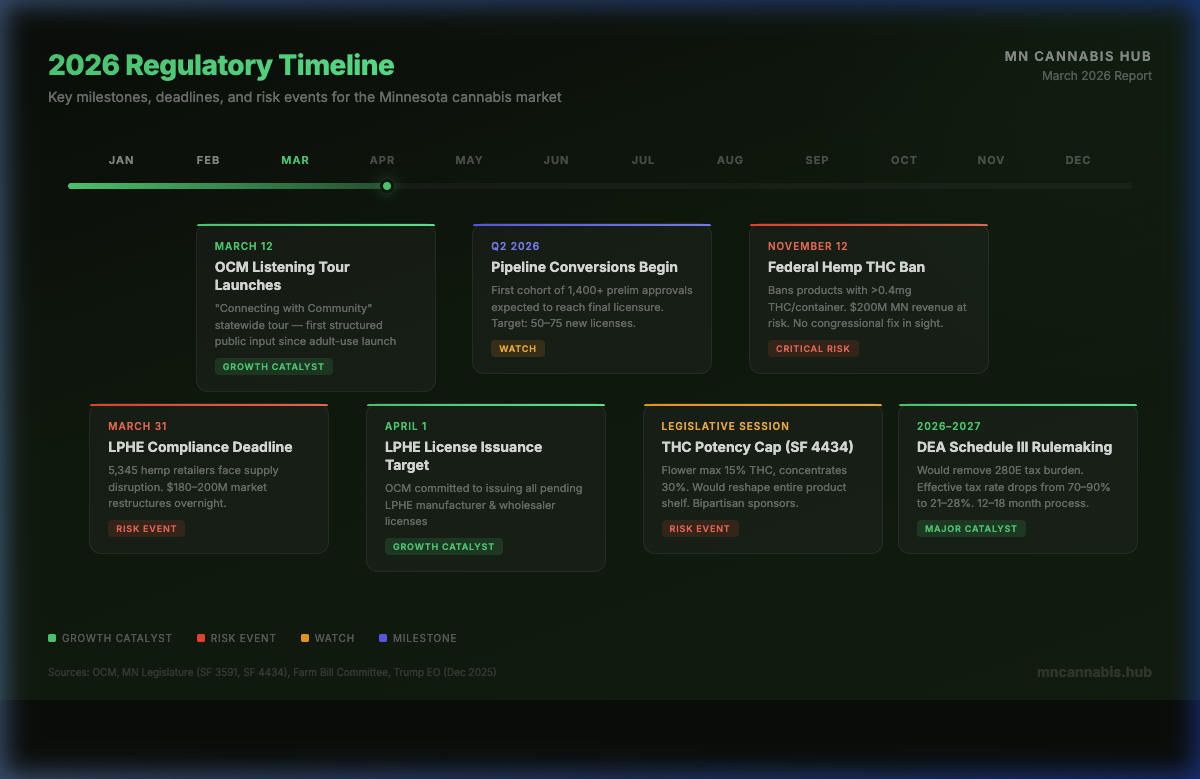Viewport: 1200px width, 779px height.
Task: Click the MN Cannabis Hub header logo
Action: click(1078, 56)
